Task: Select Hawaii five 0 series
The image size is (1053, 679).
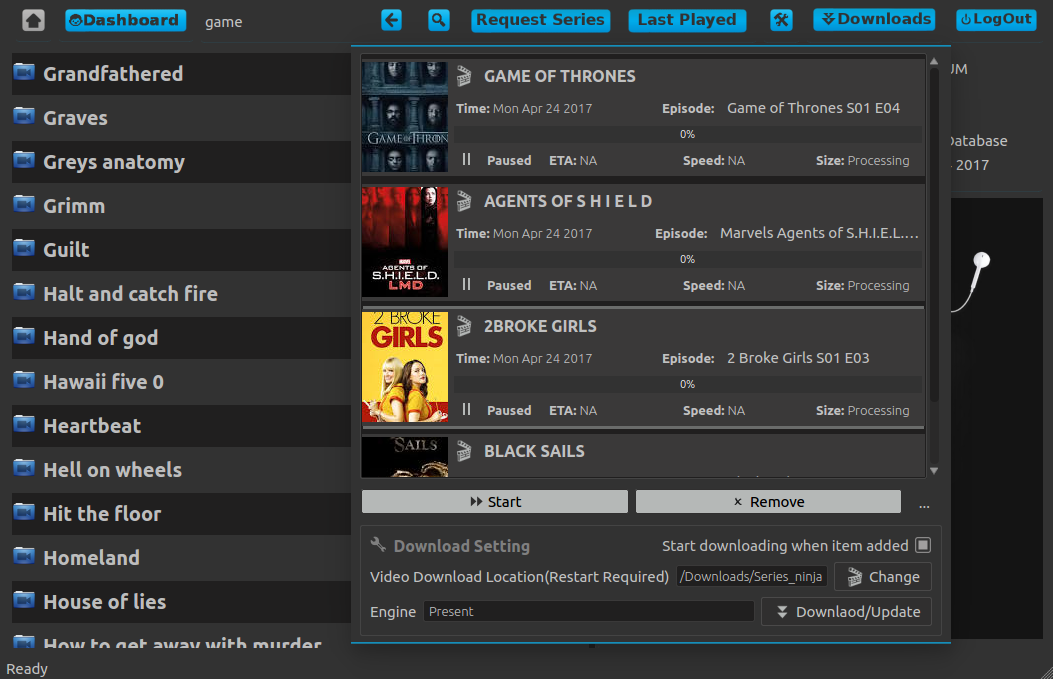Action: 181,382
